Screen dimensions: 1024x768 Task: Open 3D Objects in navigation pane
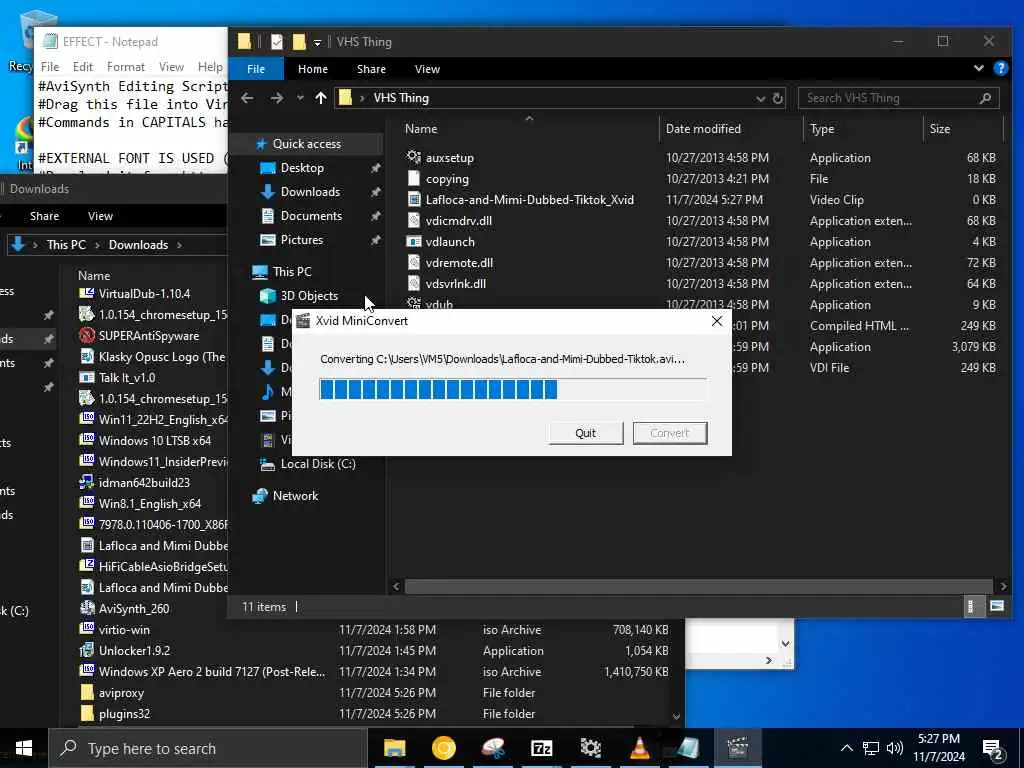click(x=309, y=295)
